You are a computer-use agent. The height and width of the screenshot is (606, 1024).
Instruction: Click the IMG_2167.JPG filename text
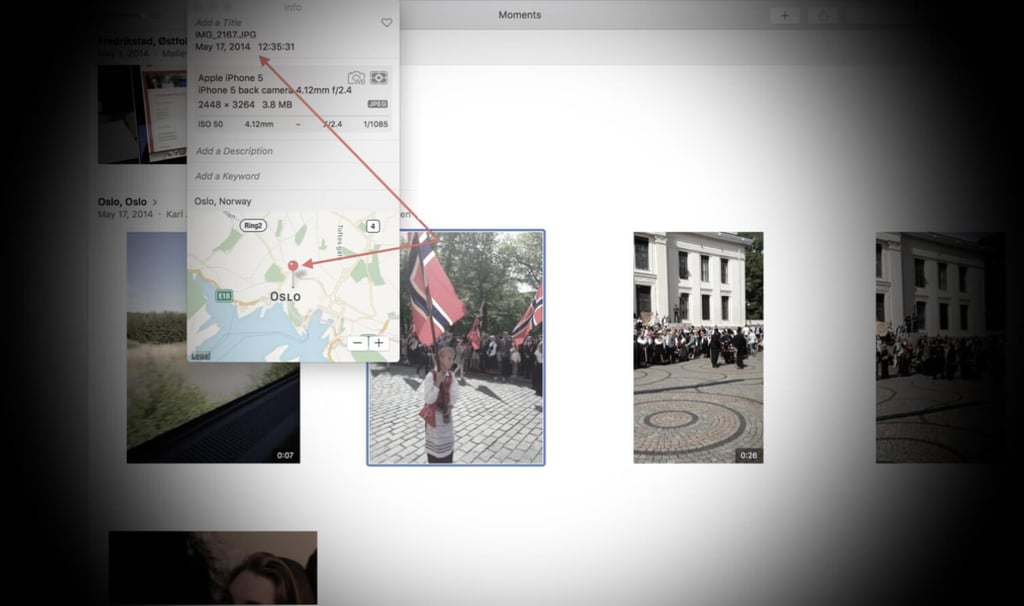tap(225, 35)
